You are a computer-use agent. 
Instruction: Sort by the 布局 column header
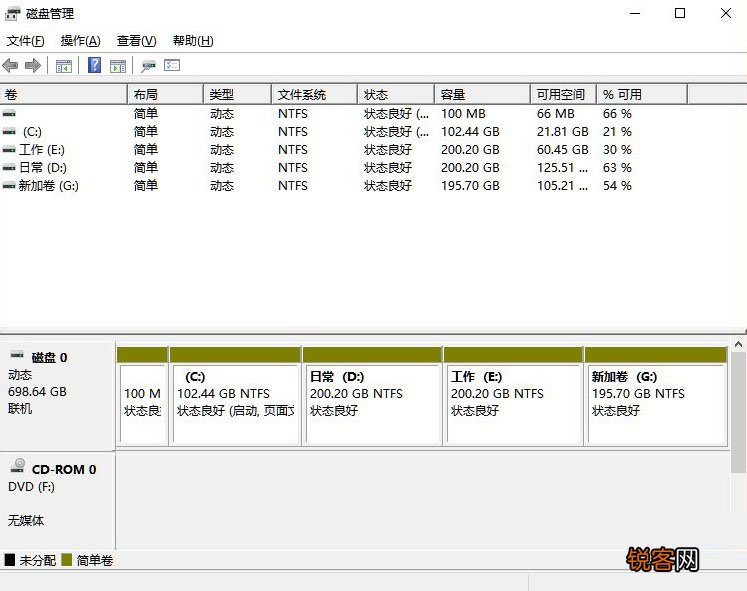tap(166, 94)
